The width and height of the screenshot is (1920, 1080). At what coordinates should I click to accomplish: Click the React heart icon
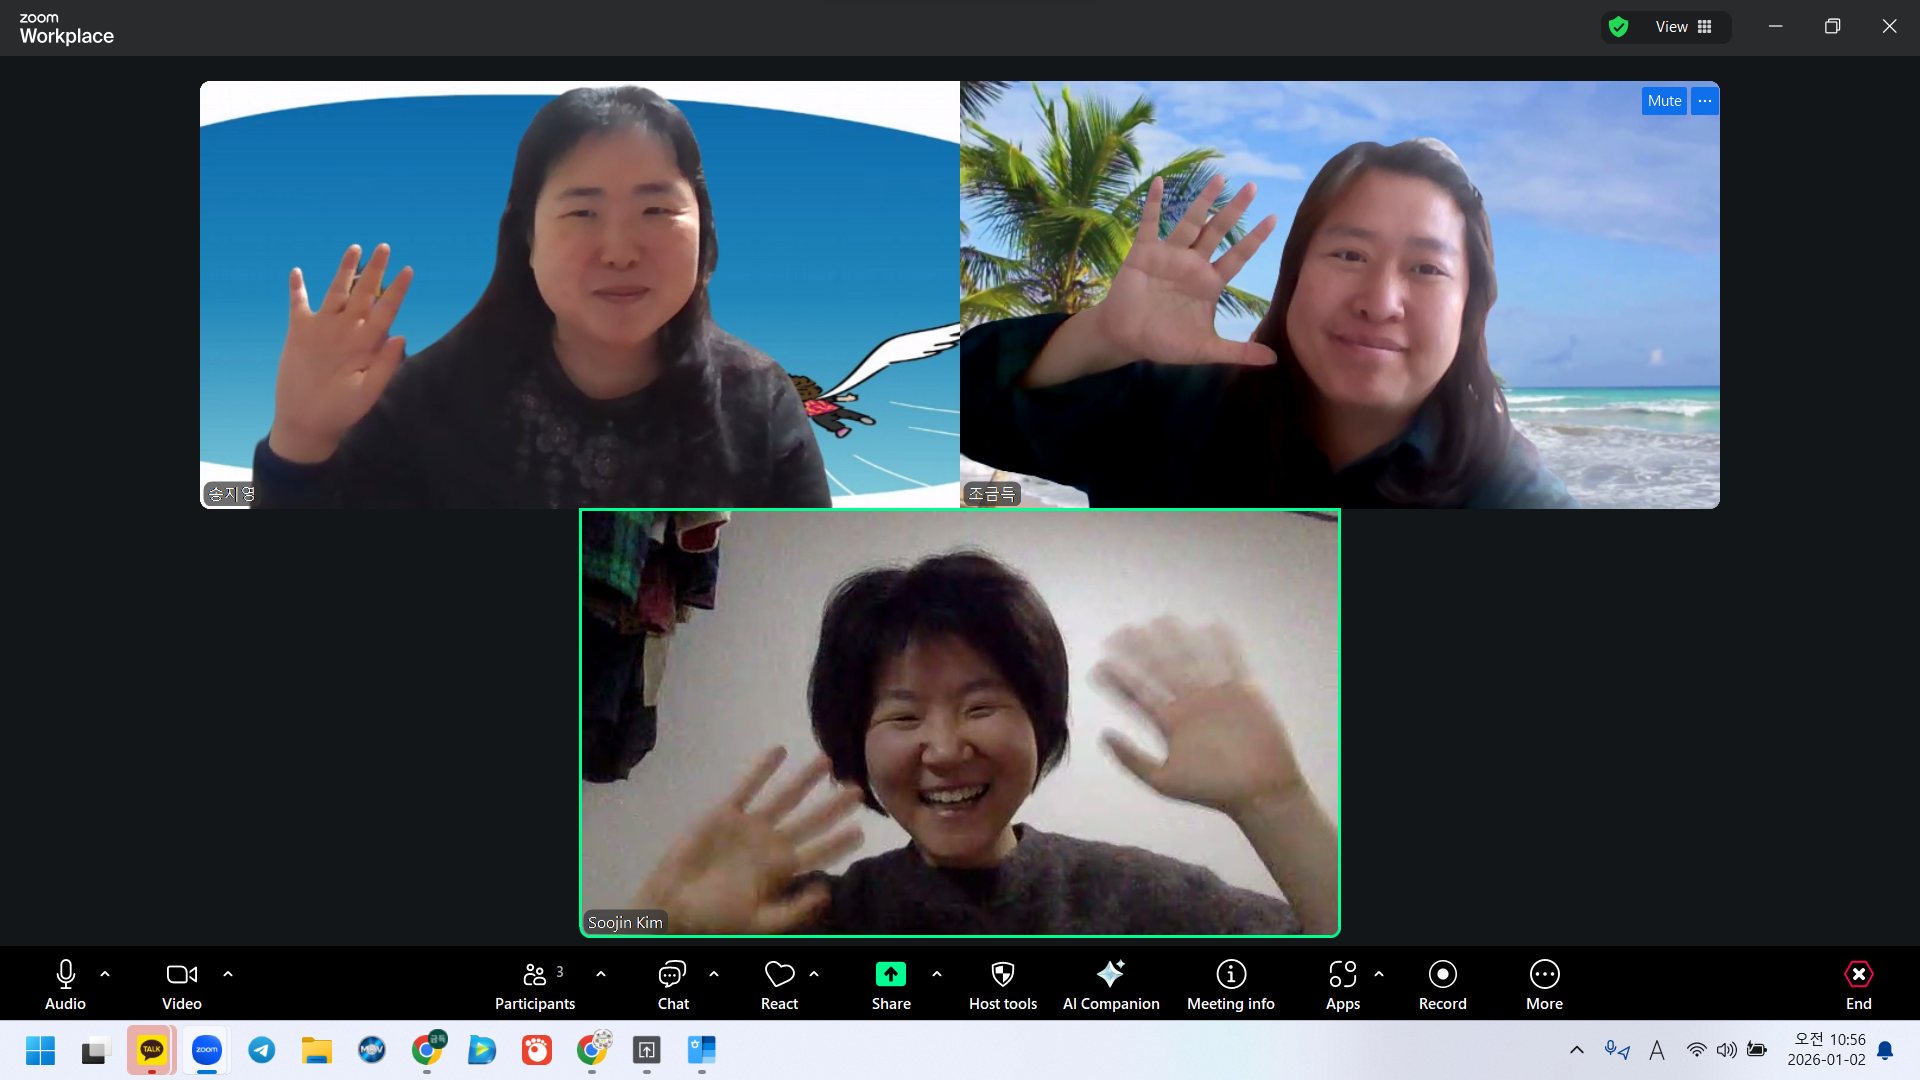coord(779,975)
